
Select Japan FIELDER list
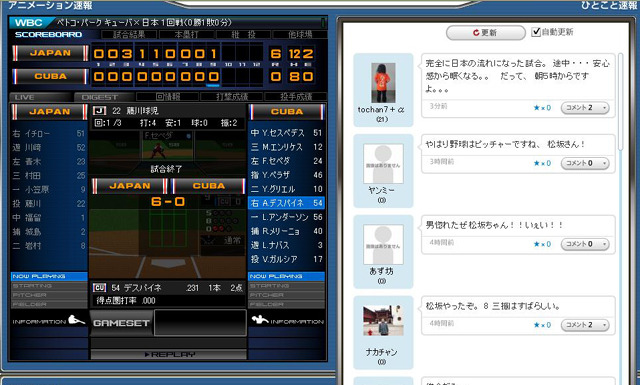click(49, 304)
